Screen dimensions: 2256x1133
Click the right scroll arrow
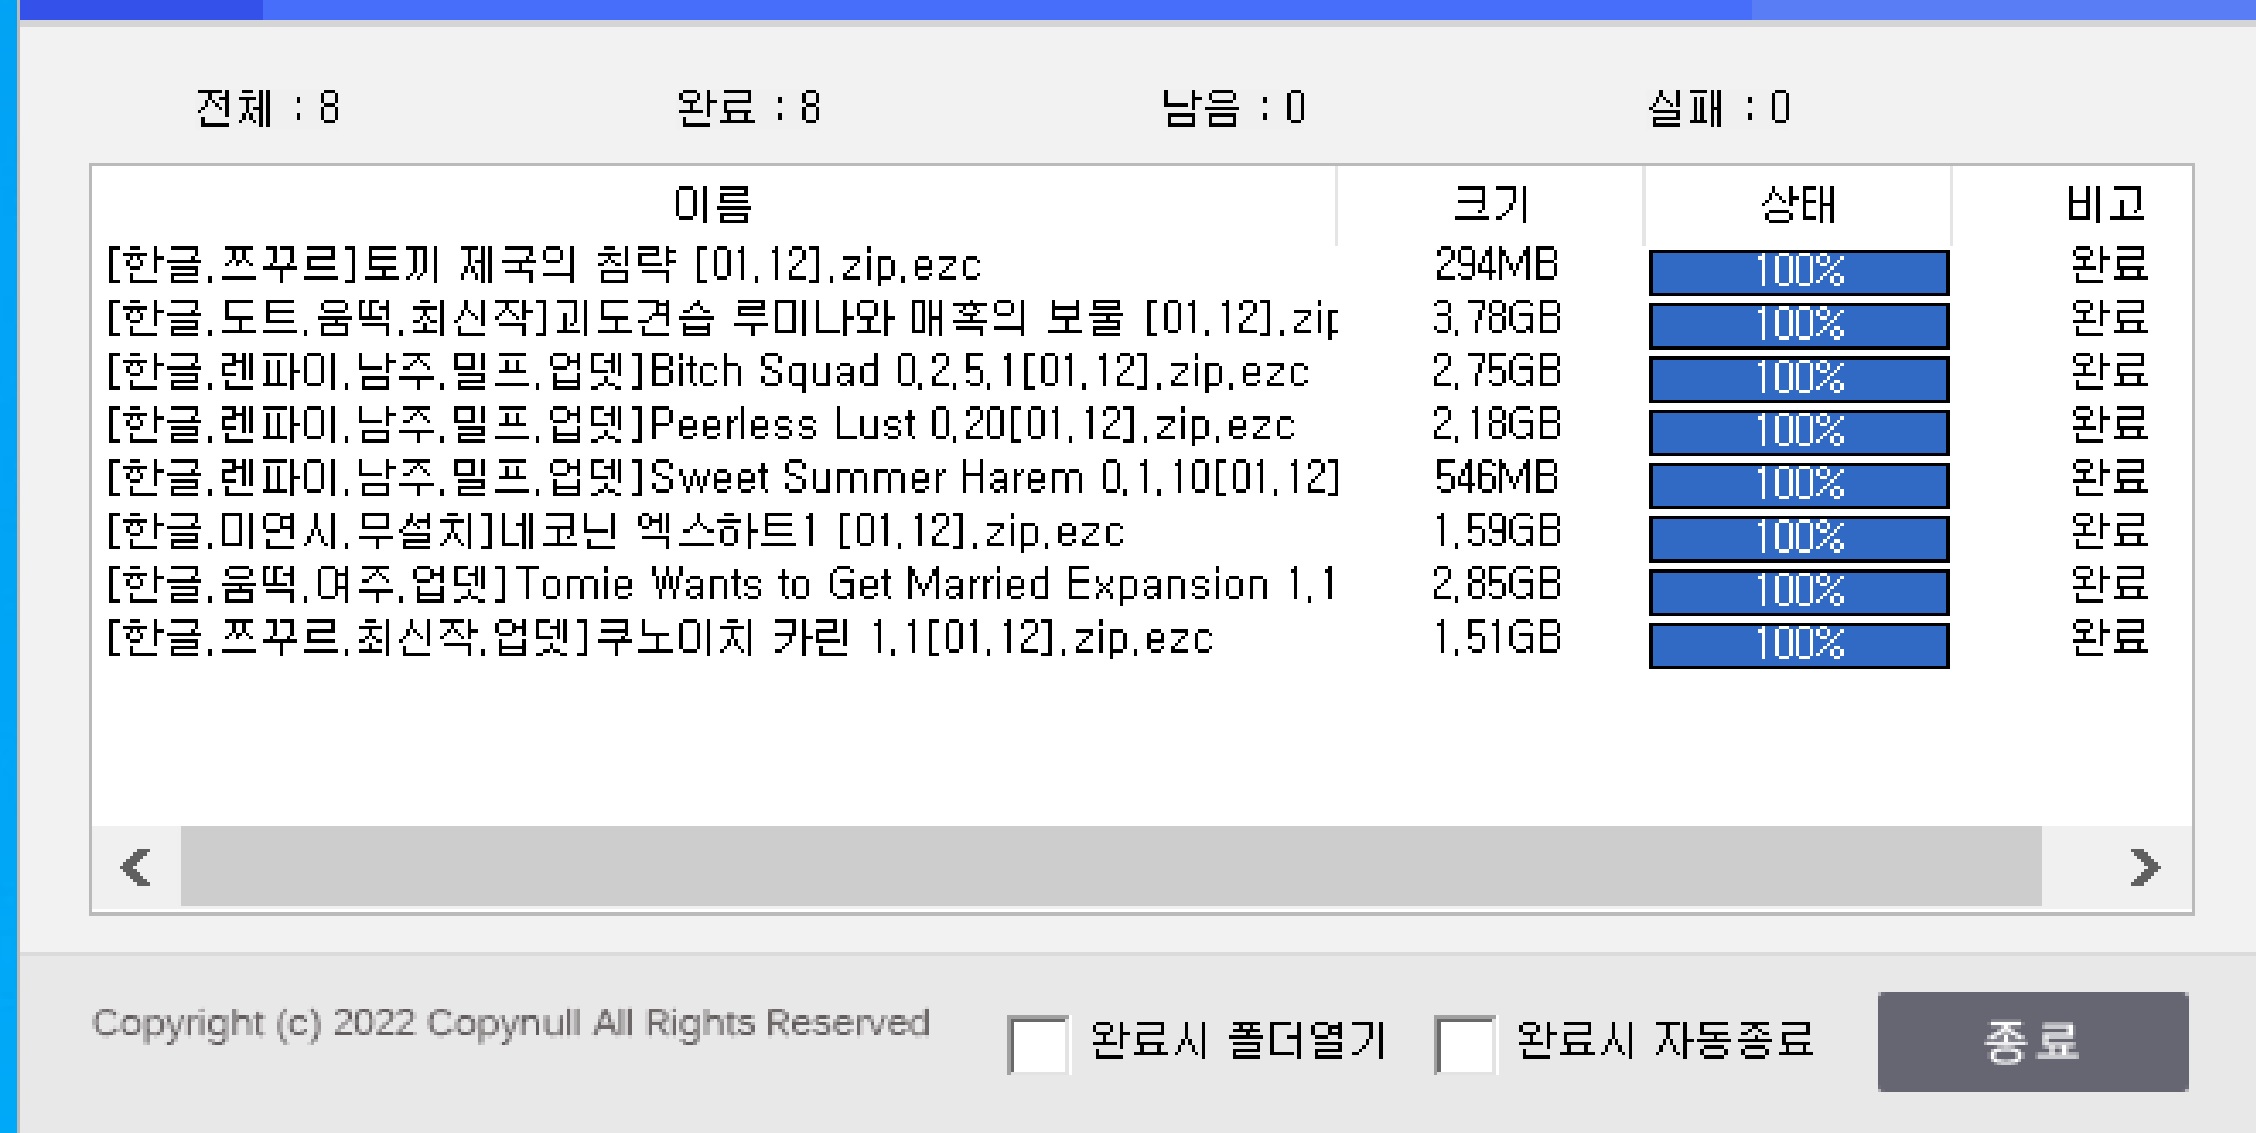pos(2144,866)
